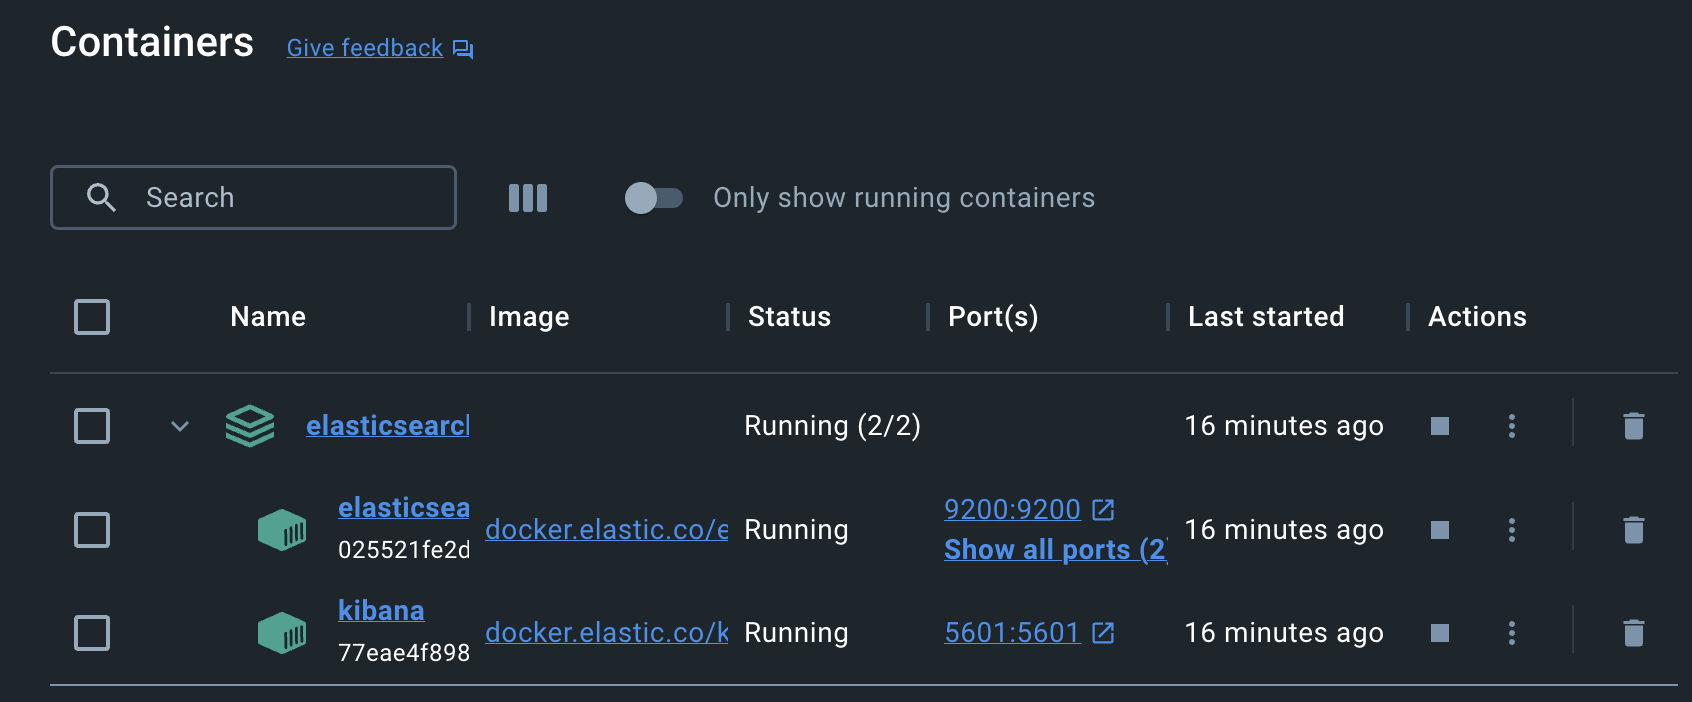Open the docker.elastic.co/k image link
This screenshot has width=1692, height=702.
tap(607, 633)
